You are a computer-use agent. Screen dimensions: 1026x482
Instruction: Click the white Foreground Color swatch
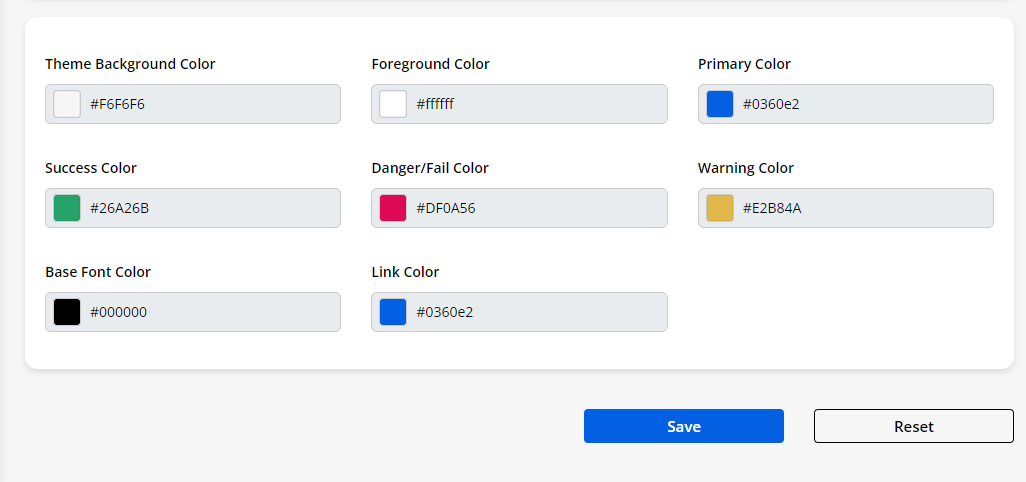pyautogui.click(x=393, y=104)
